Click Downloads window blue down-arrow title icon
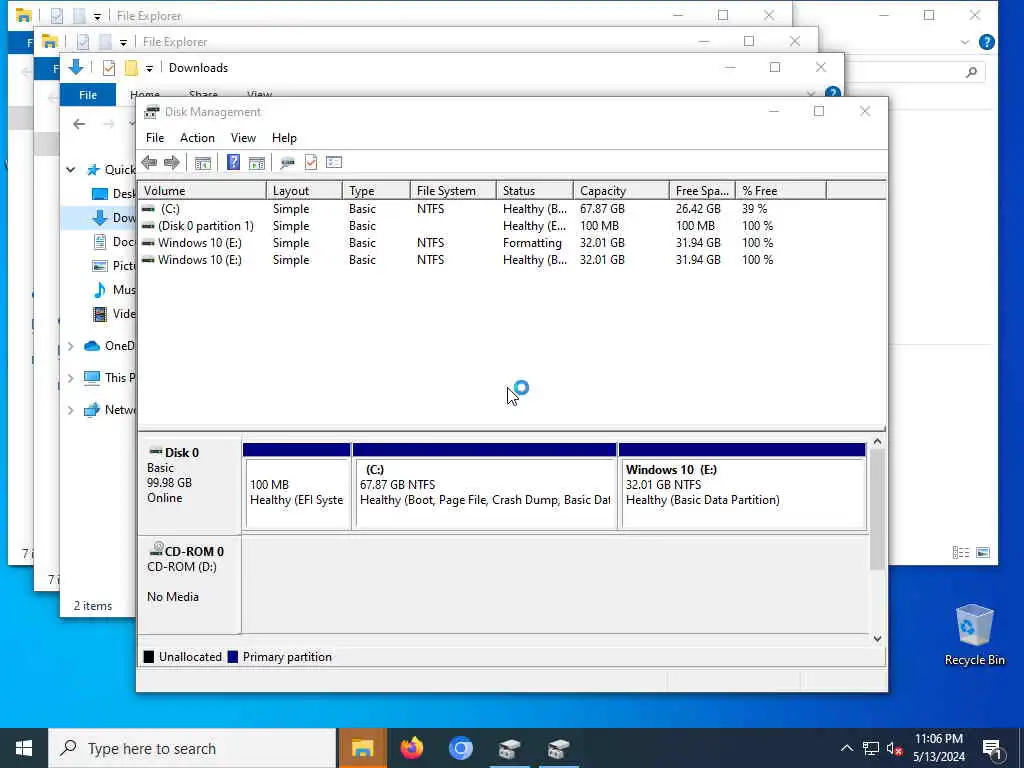The width and height of the screenshot is (1024, 768). 76,67
